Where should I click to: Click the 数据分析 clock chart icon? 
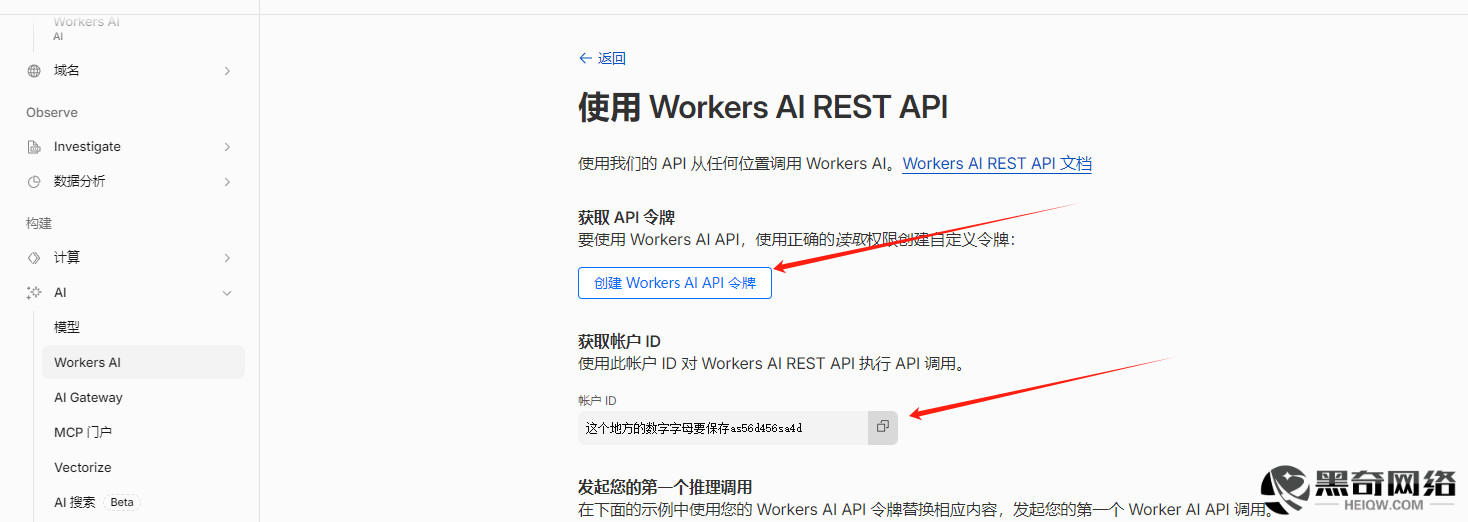pos(34,182)
